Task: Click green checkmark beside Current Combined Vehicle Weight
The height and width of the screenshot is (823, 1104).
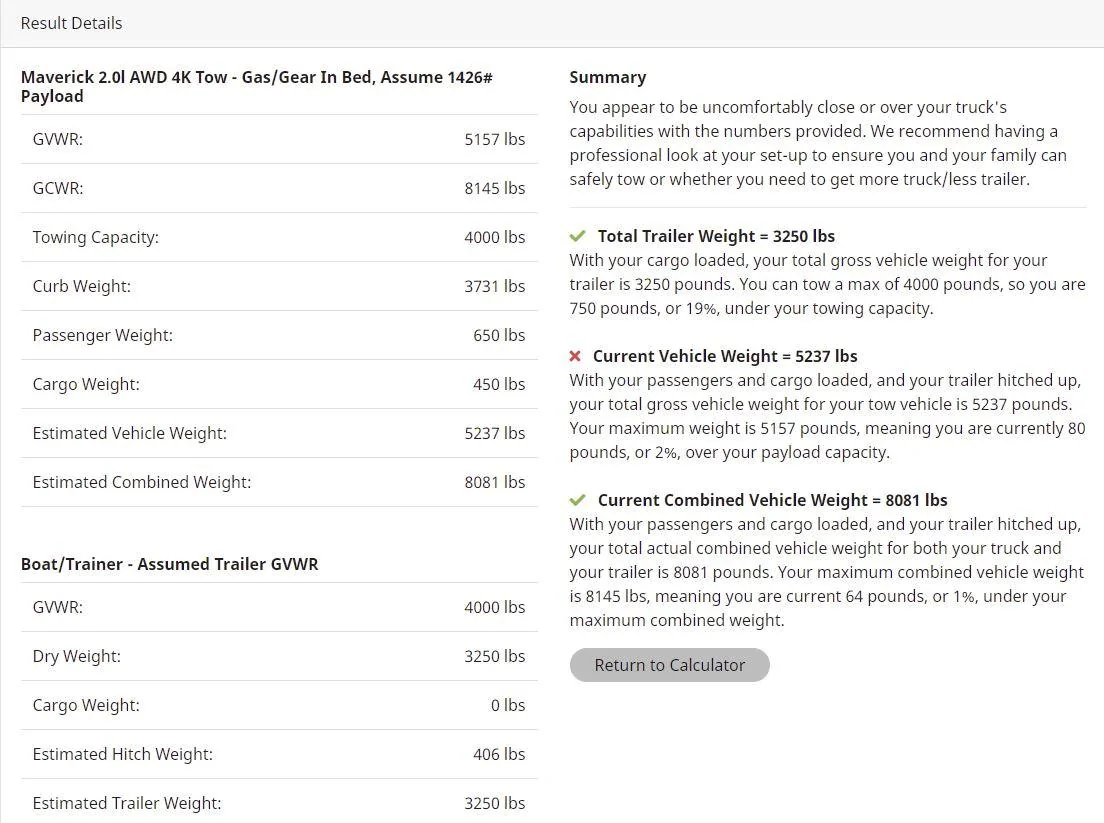Action: click(x=577, y=500)
